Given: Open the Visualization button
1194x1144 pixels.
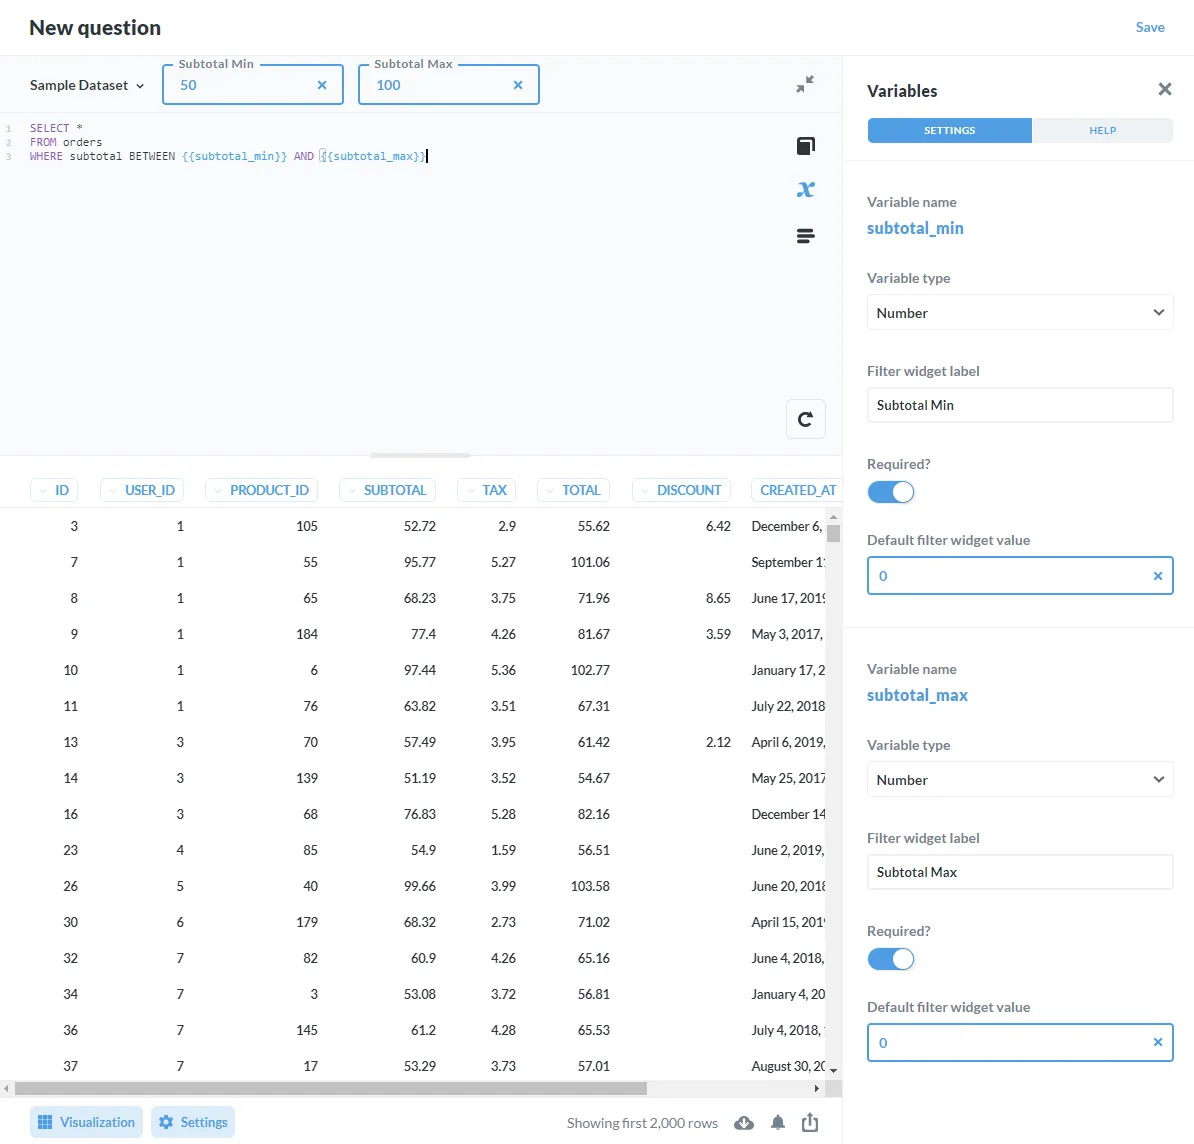Looking at the screenshot, I should 87,1122.
